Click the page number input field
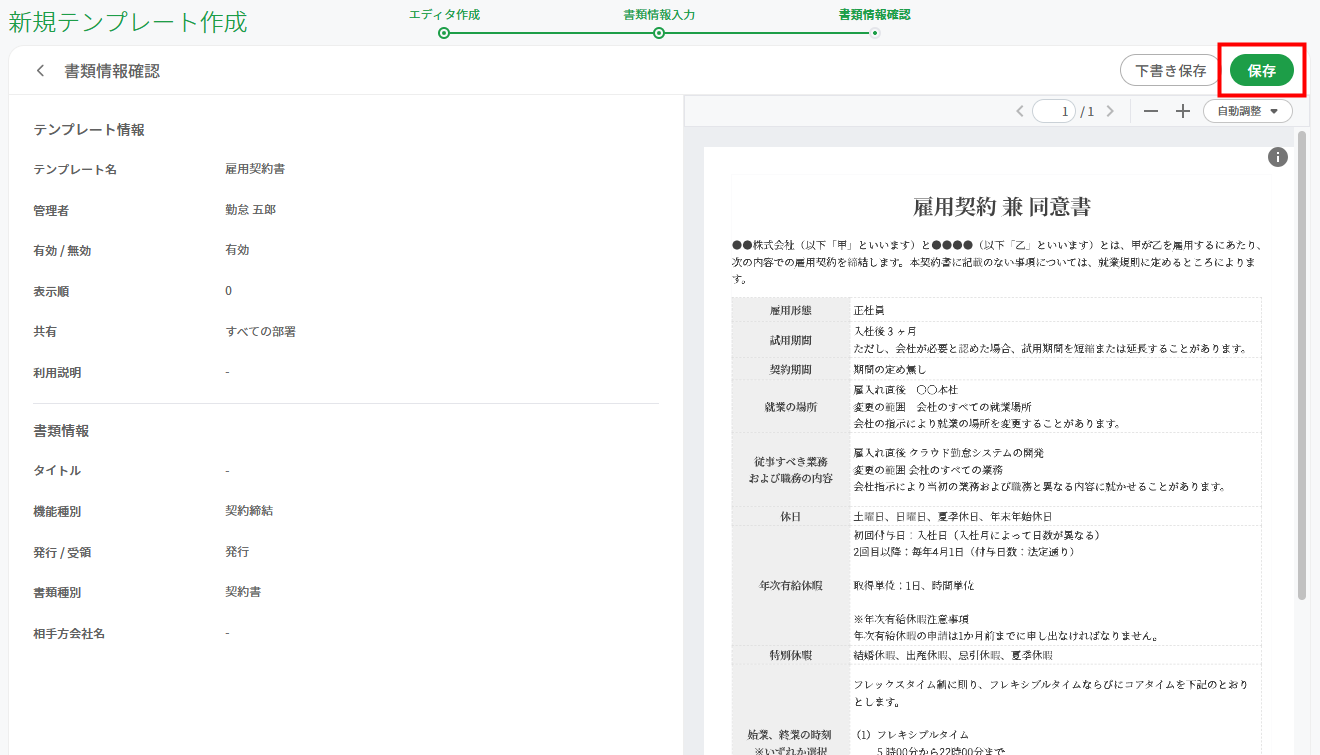This screenshot has height=755, width=1320. pos(1054,111)
